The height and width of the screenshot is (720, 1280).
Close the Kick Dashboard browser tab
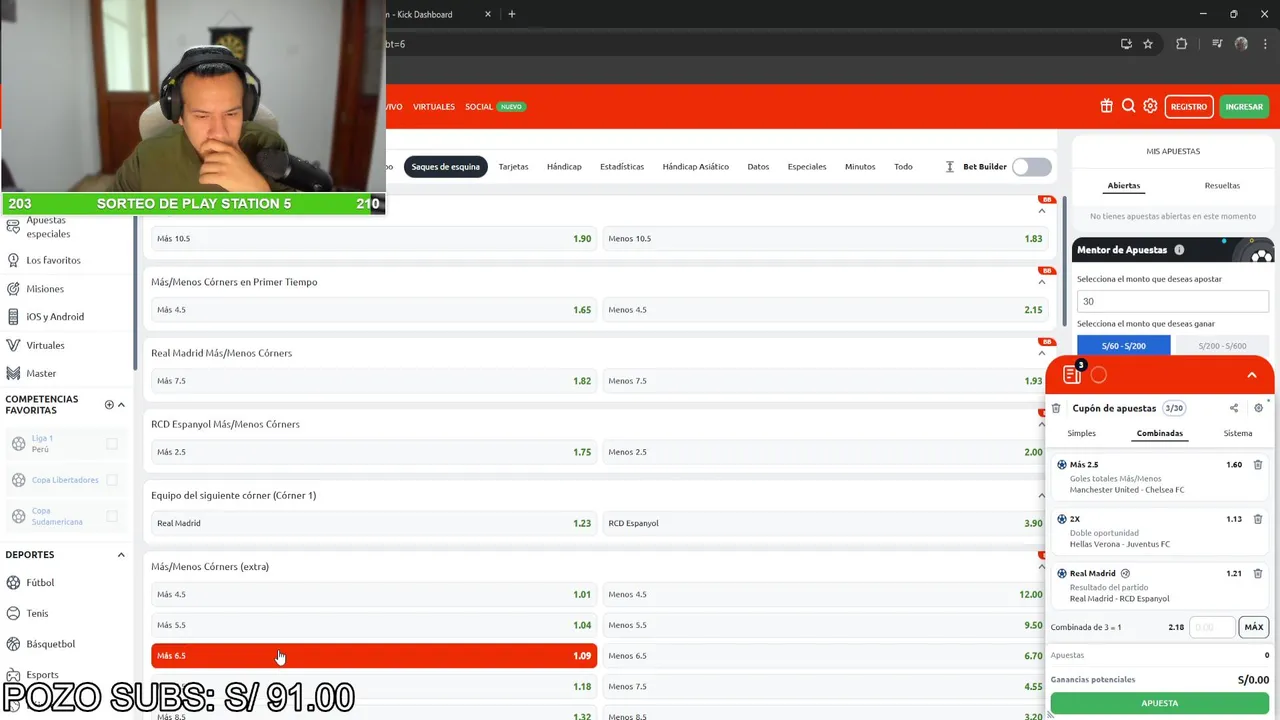[488, 14]
